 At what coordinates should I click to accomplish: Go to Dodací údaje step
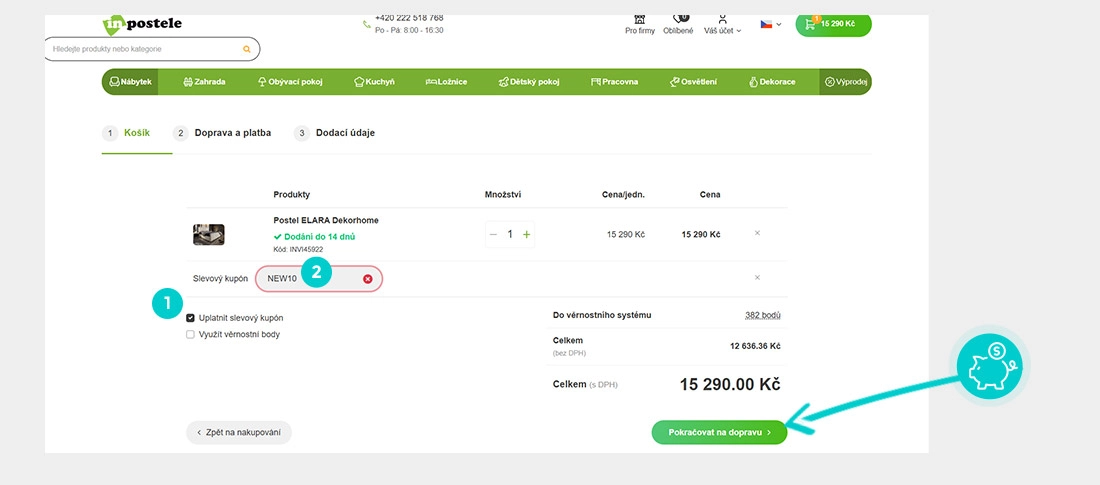(335, 133)
